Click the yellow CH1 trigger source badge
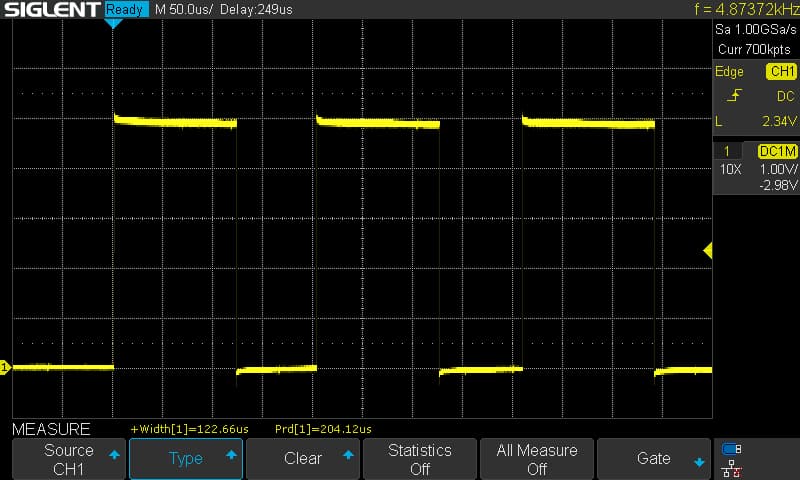This screenshot has height=480, width=800. coord(782,71)
